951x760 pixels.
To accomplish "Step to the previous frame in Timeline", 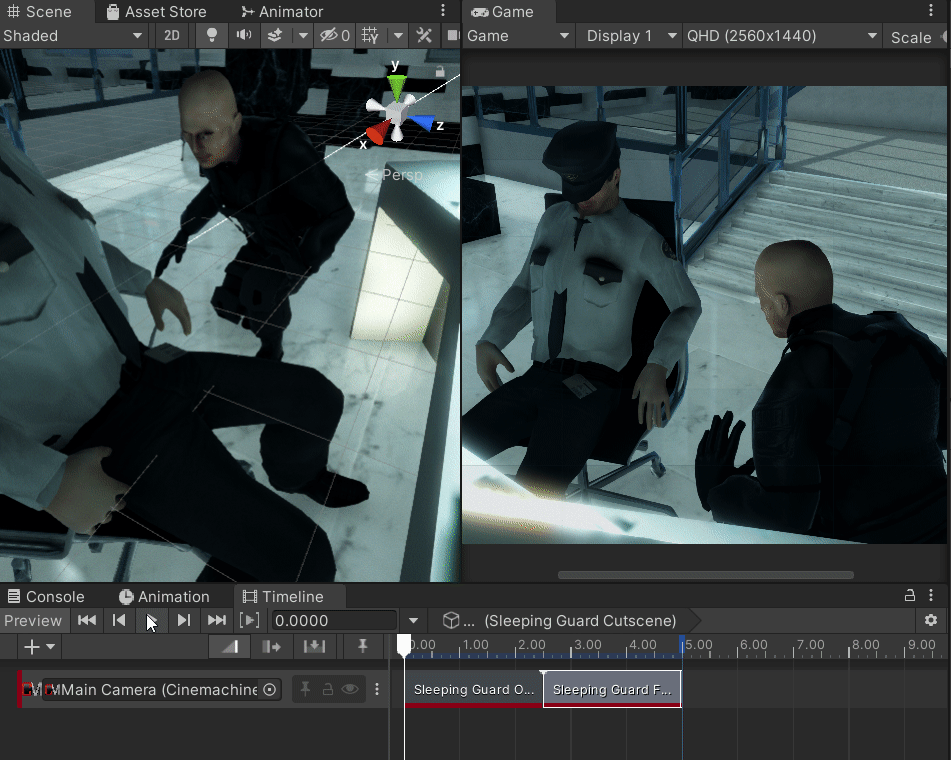I will [119, 620].
